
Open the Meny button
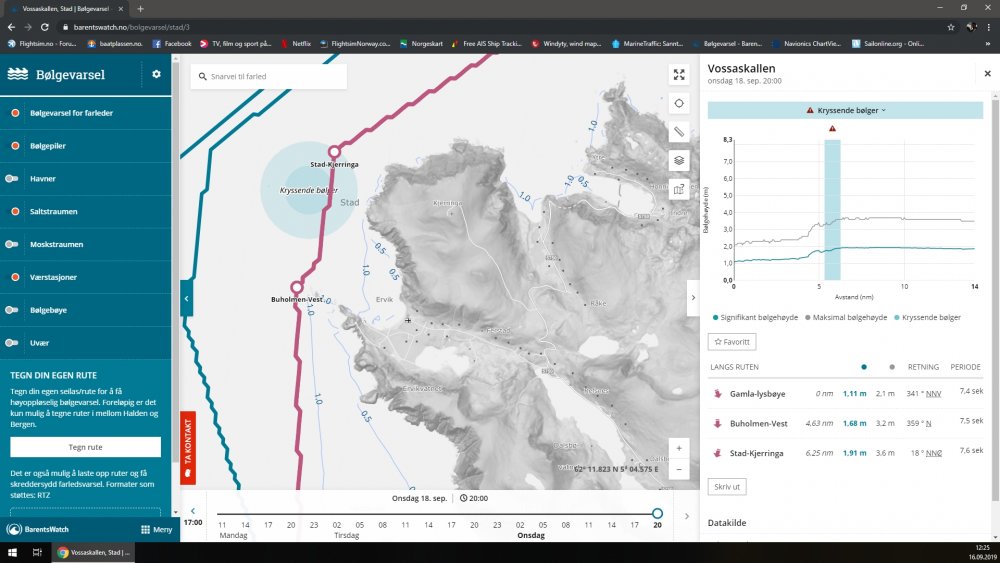[156, 529]
